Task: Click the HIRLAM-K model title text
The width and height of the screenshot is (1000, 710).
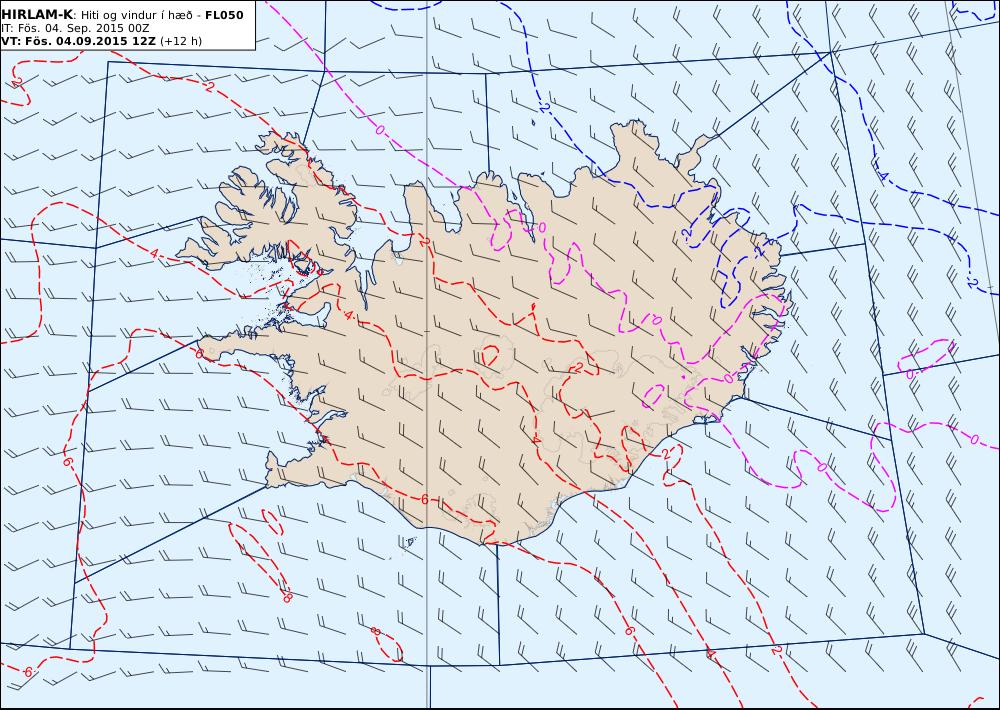Action: click(x=37, y=15)
